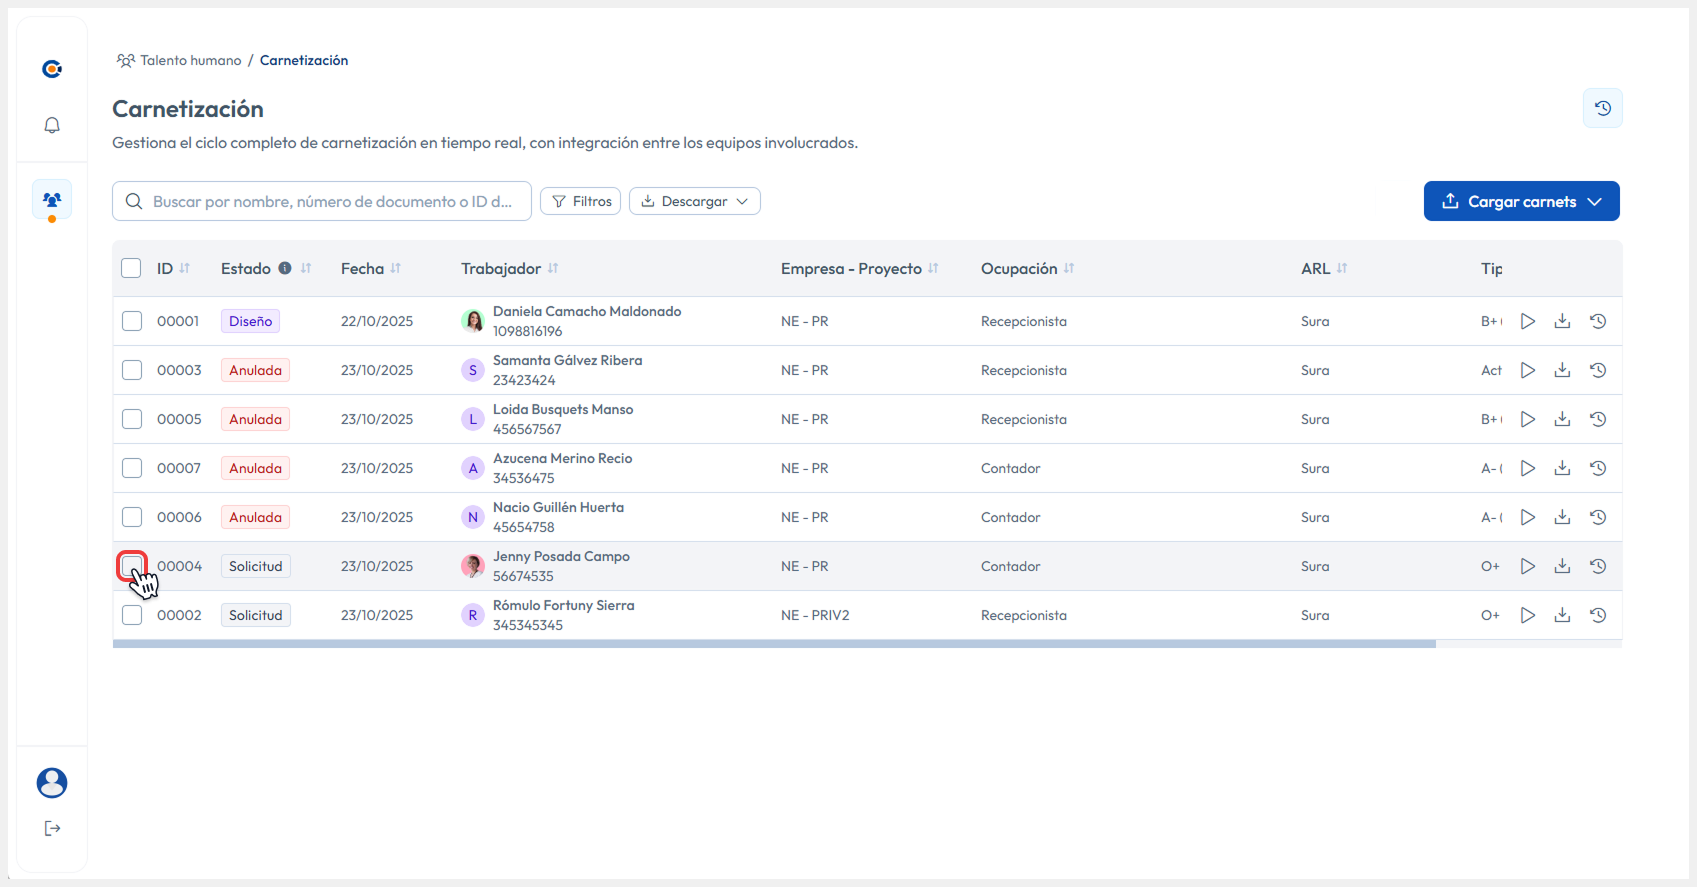Open the Filtros button

(x=580, y=201)
